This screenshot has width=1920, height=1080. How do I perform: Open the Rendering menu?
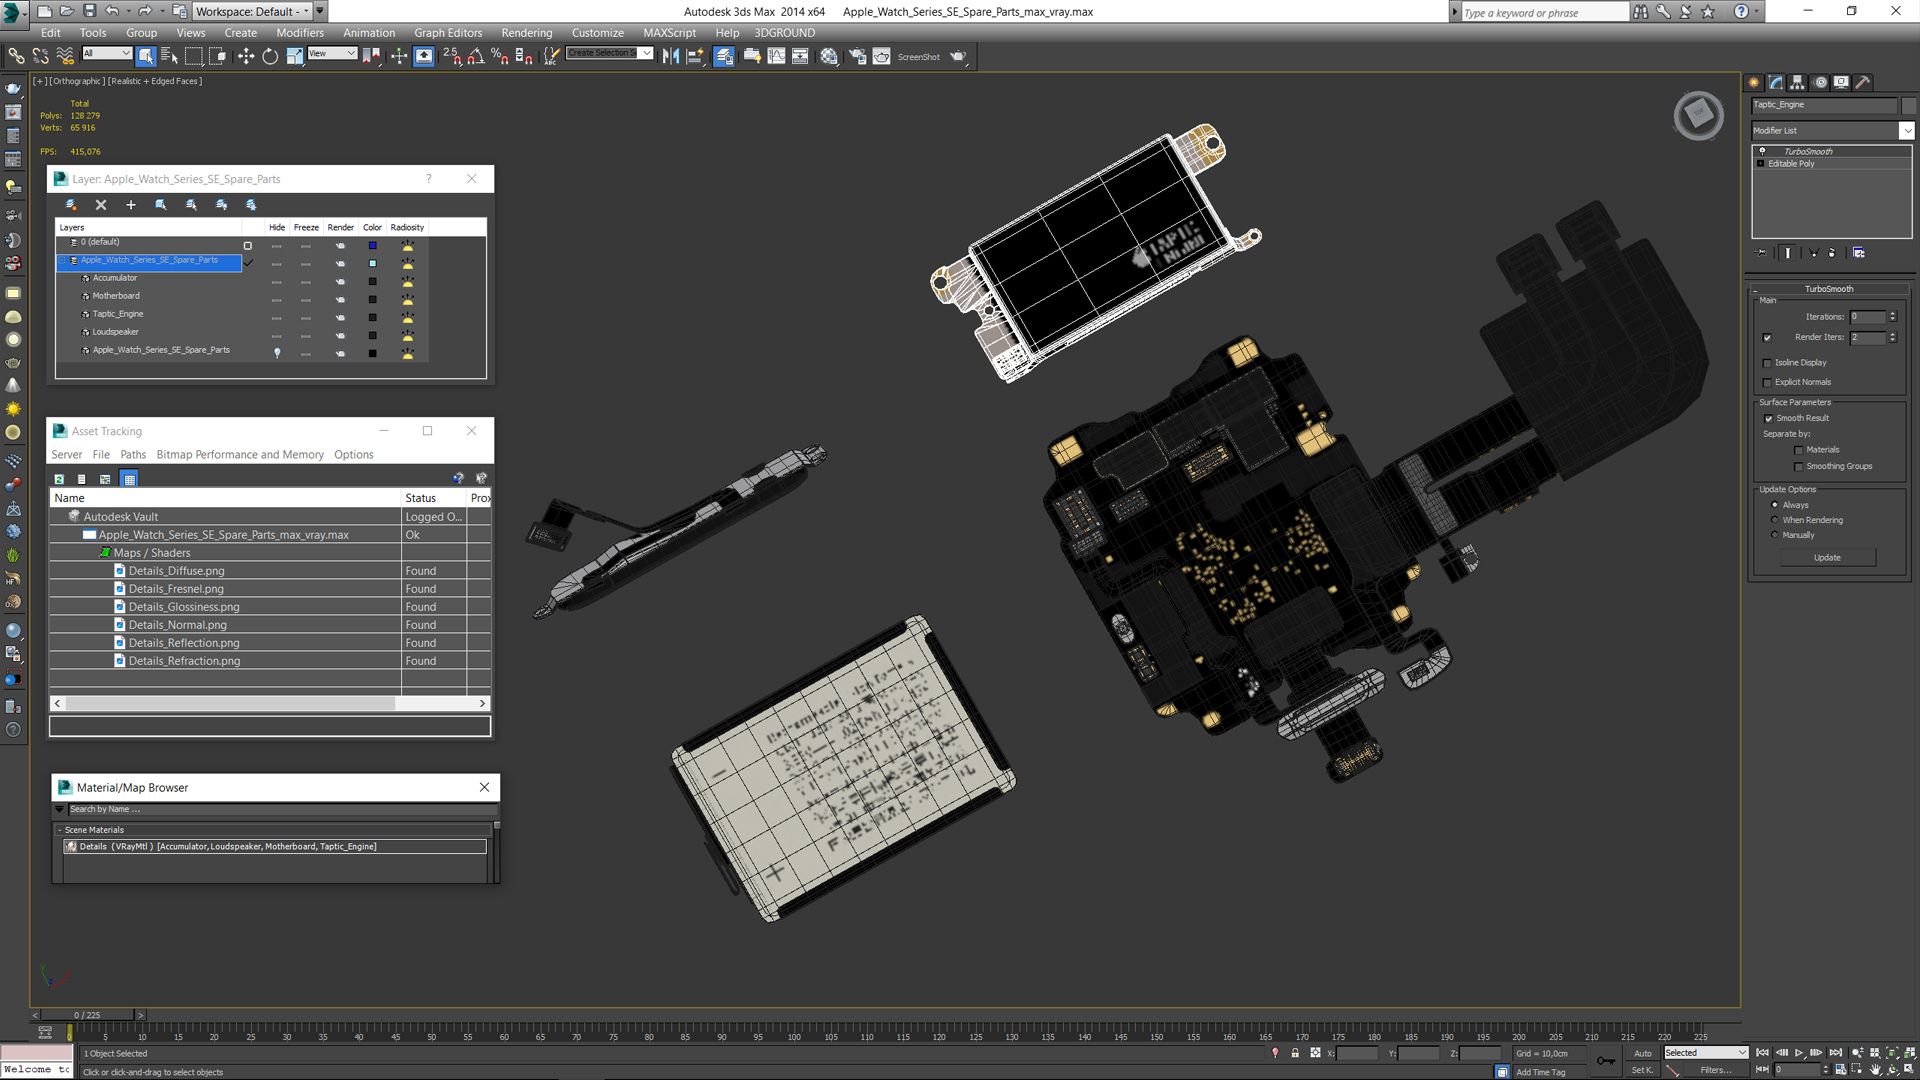click(527, 33)
